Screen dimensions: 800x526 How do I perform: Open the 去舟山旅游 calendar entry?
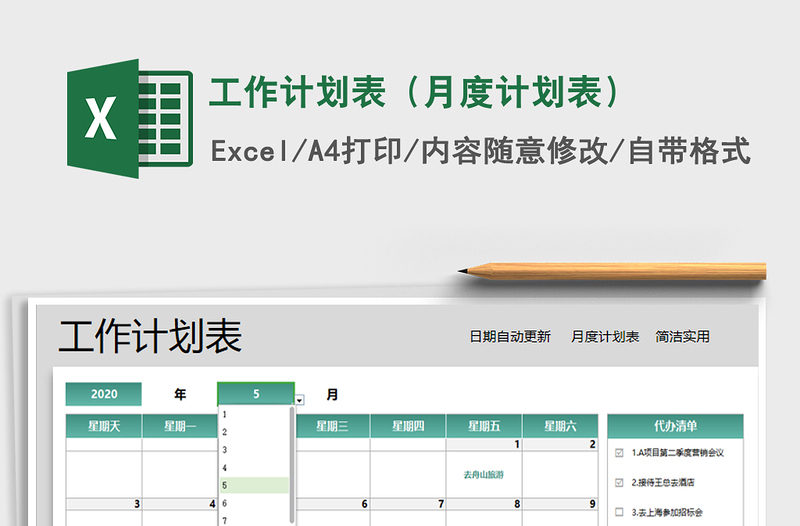click(x=484, y=475)
